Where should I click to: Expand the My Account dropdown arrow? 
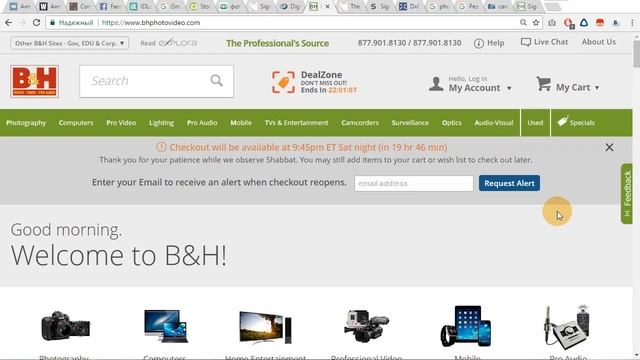coord(509,88)
